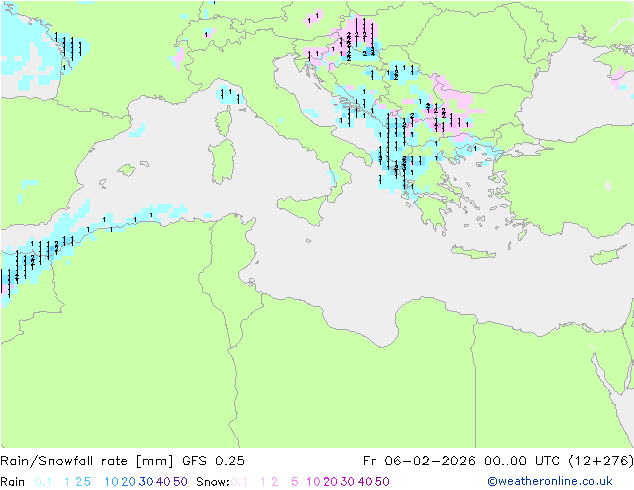Select the Rain legend value 2
Screen dimensions: 634x490
pyautogui.click(x=79, y=482)
